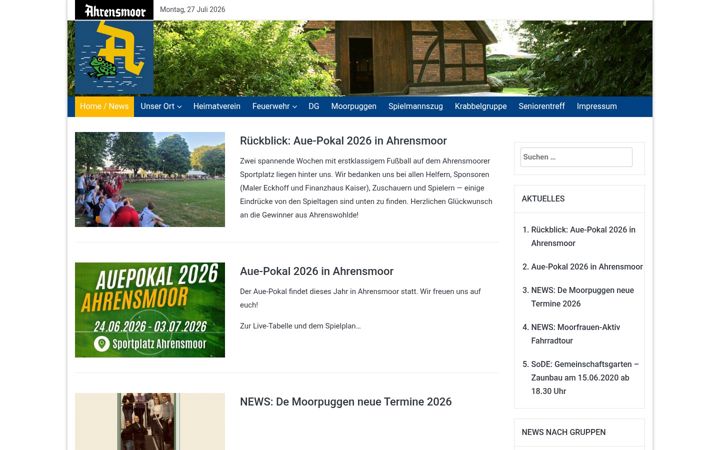
Task: Open sidebar link NEWS: Moorfrauen-Aktiv Fahrradtour
Action: pyautogui.click(x=575, y=334)
